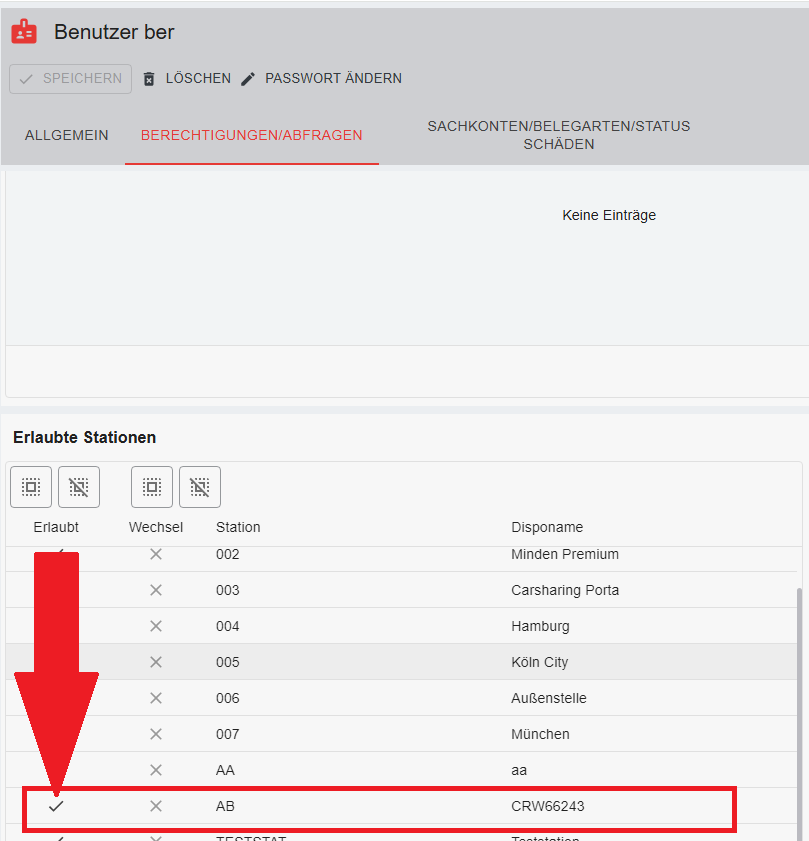Deselect all stations in Wechsel column

coord(200,487)
